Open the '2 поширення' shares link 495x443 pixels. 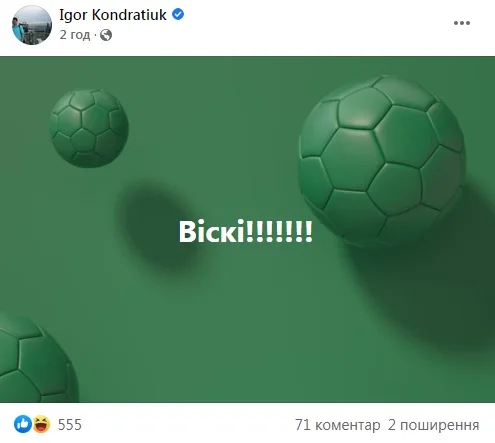click(x=433, y=425)
